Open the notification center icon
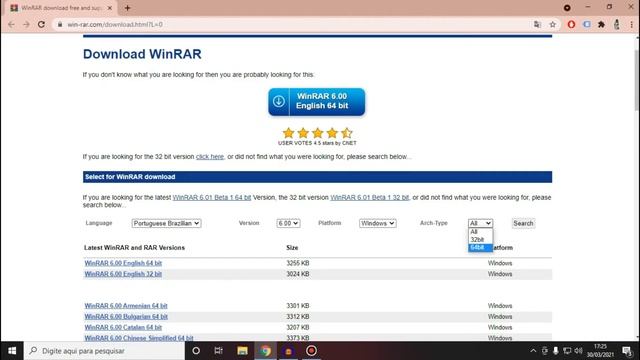The width and height of the screenshot is (640, 360). tap(627, 351)
